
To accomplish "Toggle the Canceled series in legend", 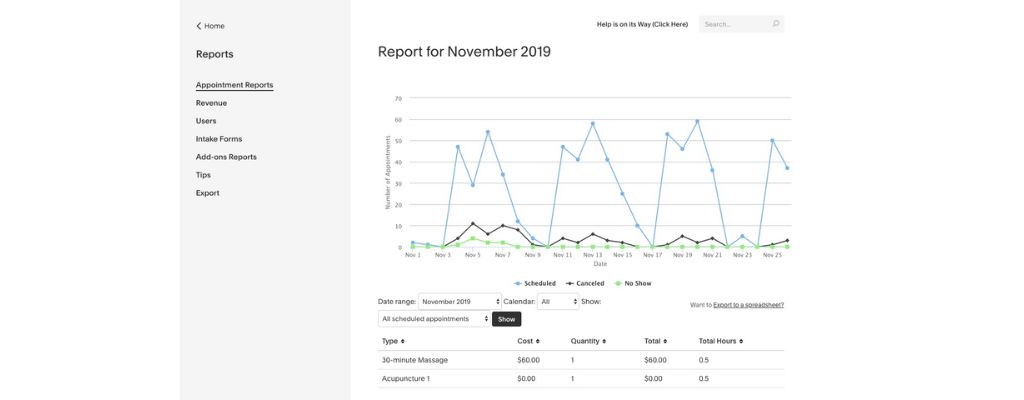I will 585,283.
